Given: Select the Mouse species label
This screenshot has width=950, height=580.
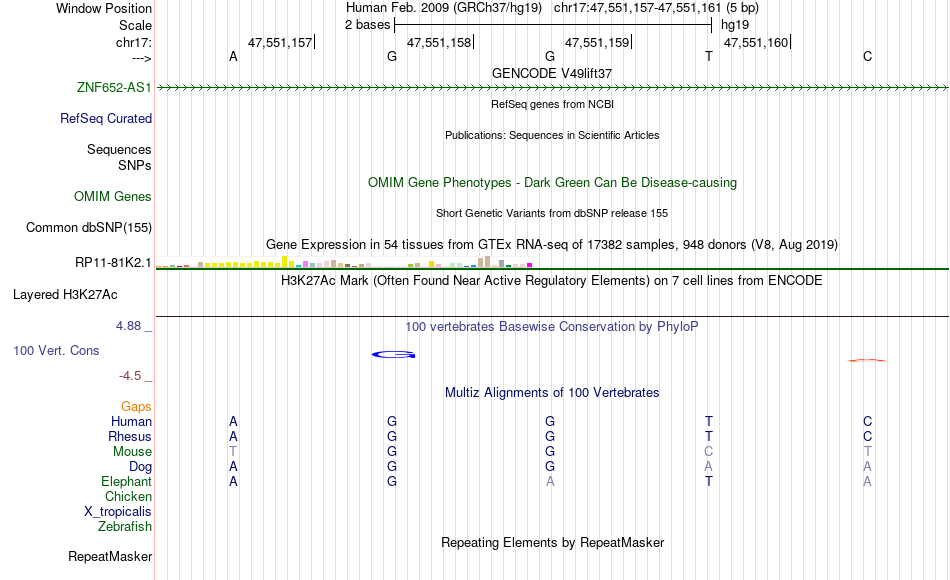Looking at the screenshot, I should click(x=132, y=452).
